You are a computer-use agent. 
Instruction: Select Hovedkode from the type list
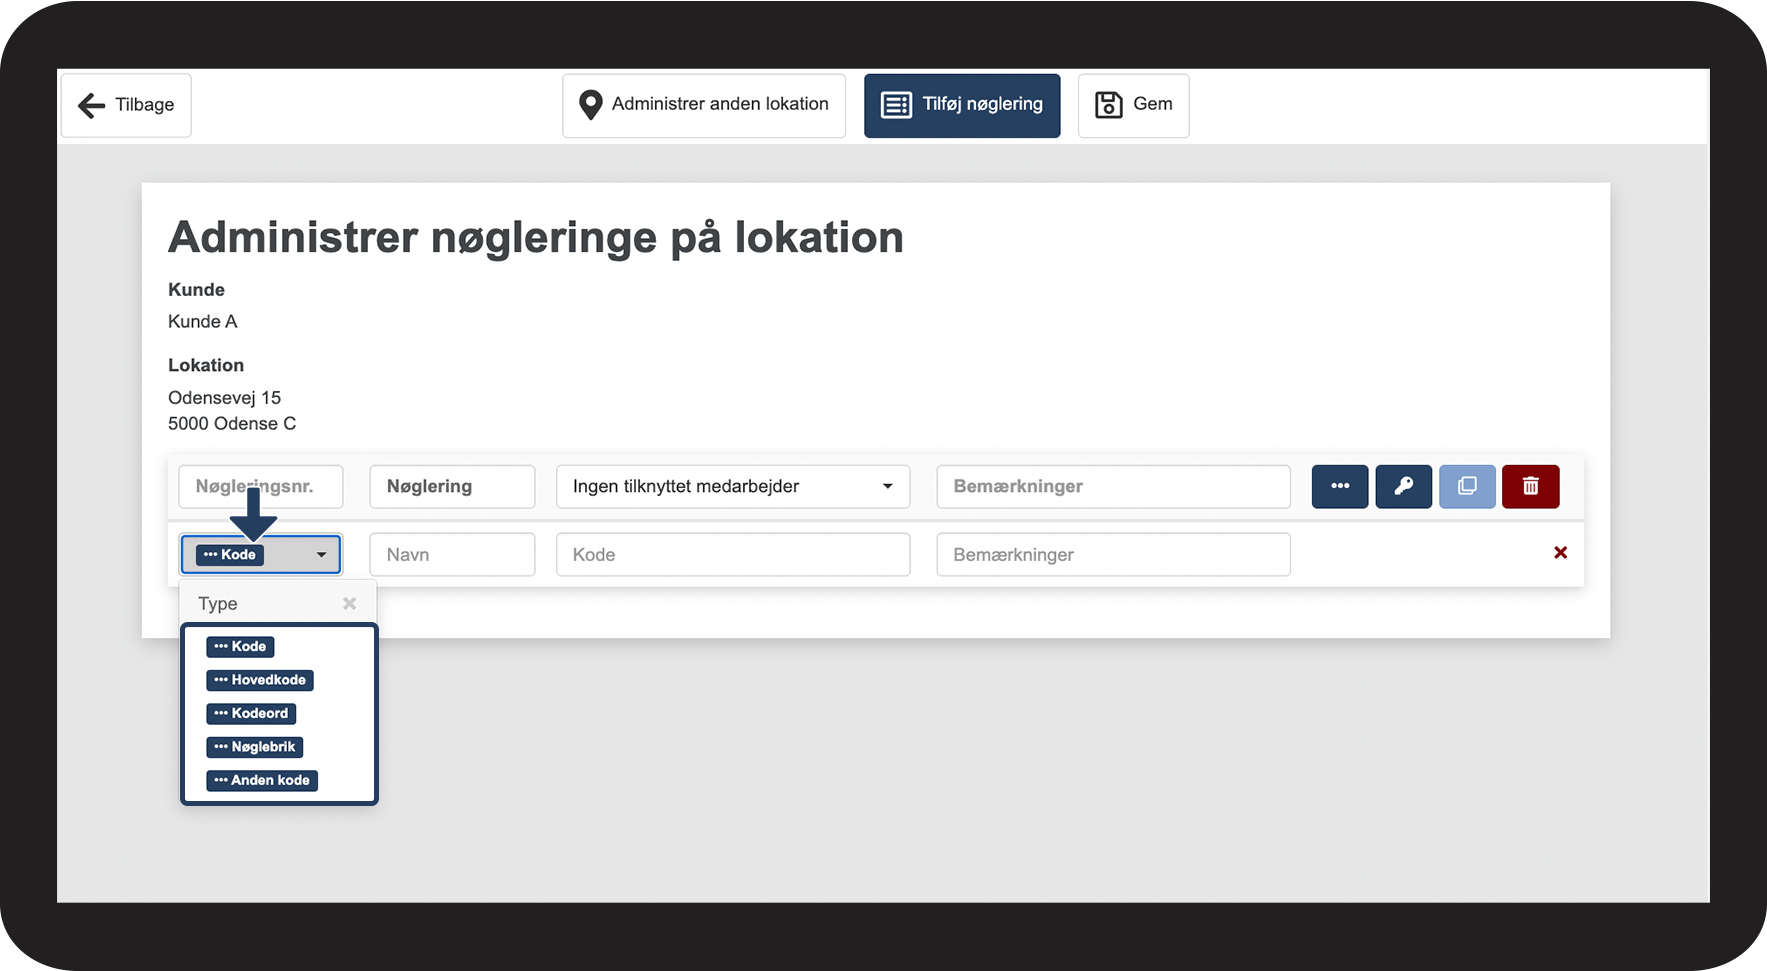click(260, 680)
